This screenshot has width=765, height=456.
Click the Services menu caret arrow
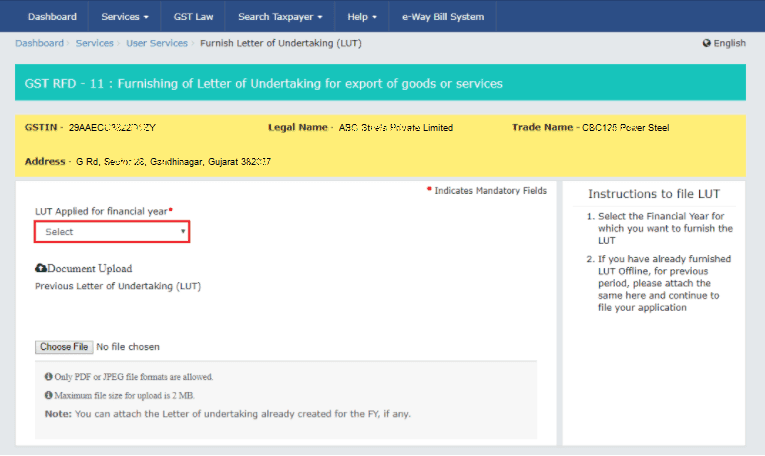tap(146, 17)
